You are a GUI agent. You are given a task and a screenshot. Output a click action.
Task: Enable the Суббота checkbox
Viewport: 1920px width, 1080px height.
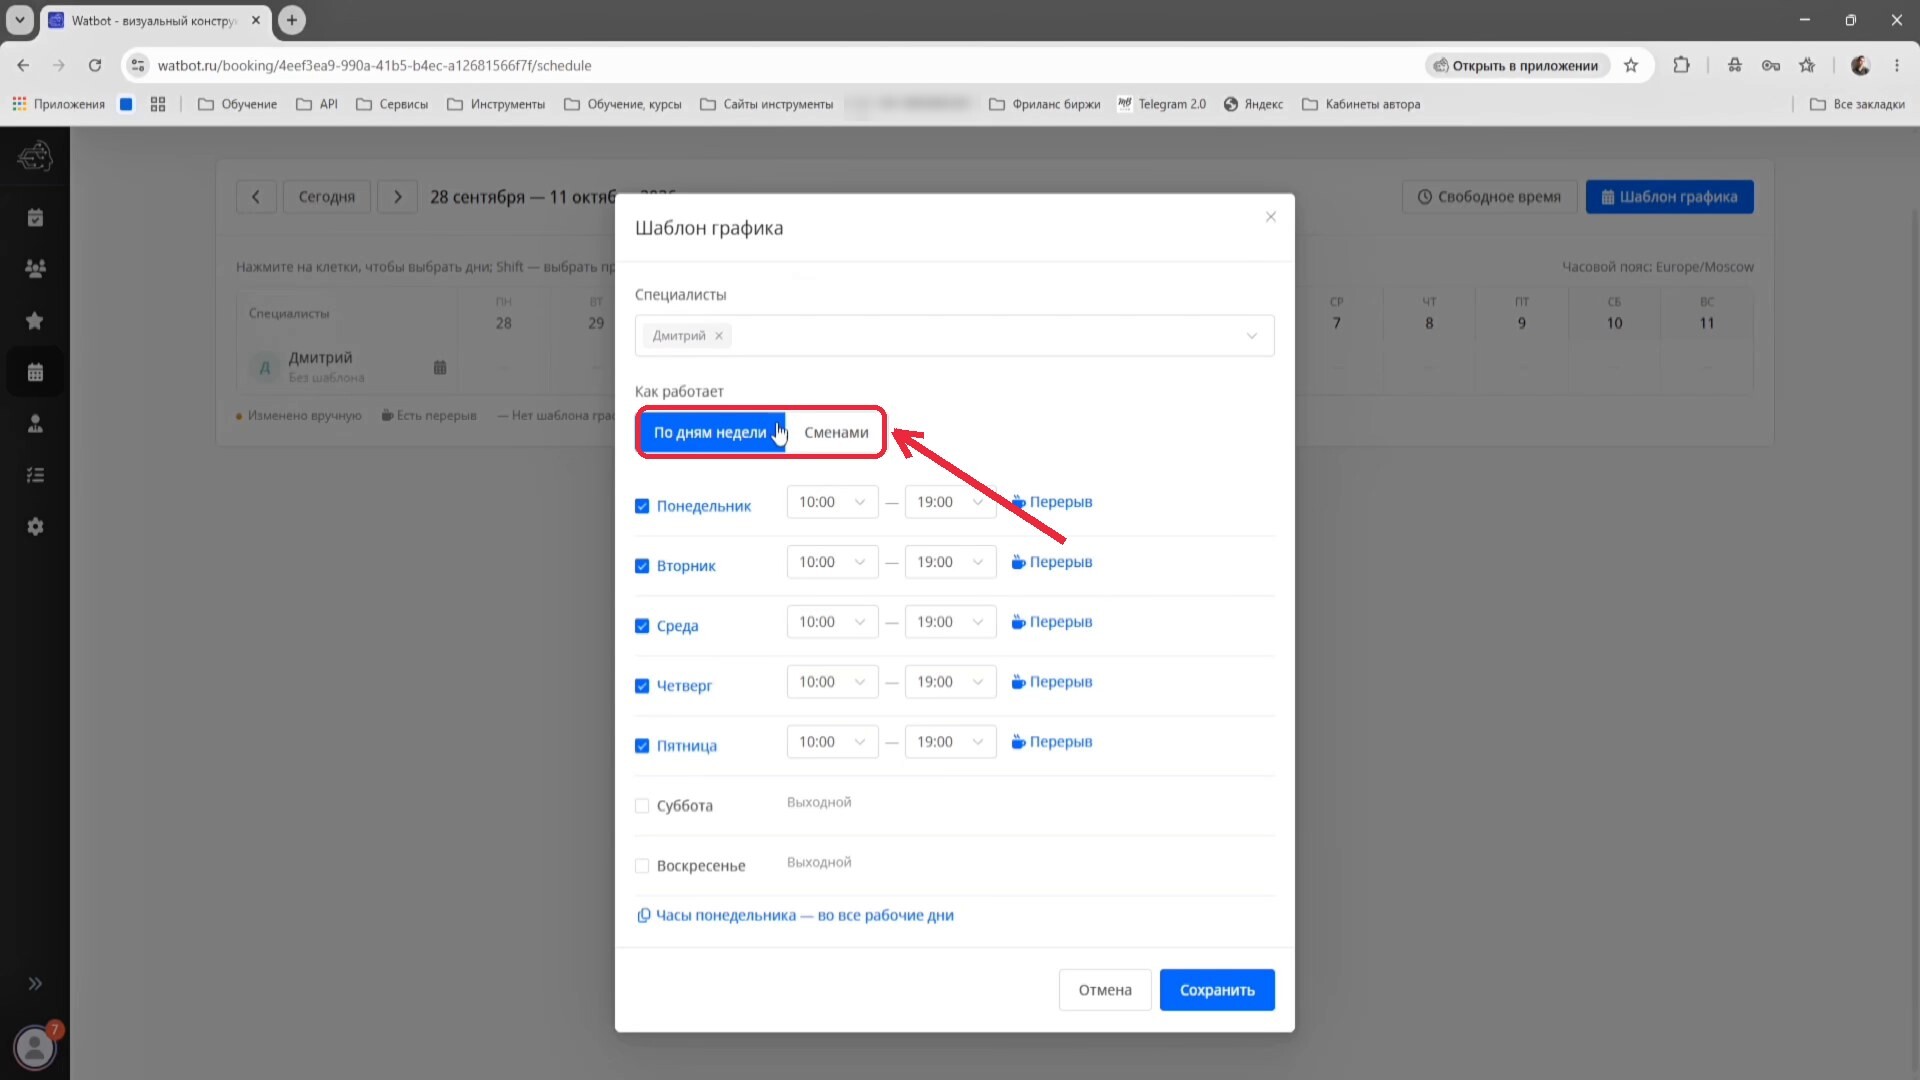pyautogui.click(x=642, y=806)
